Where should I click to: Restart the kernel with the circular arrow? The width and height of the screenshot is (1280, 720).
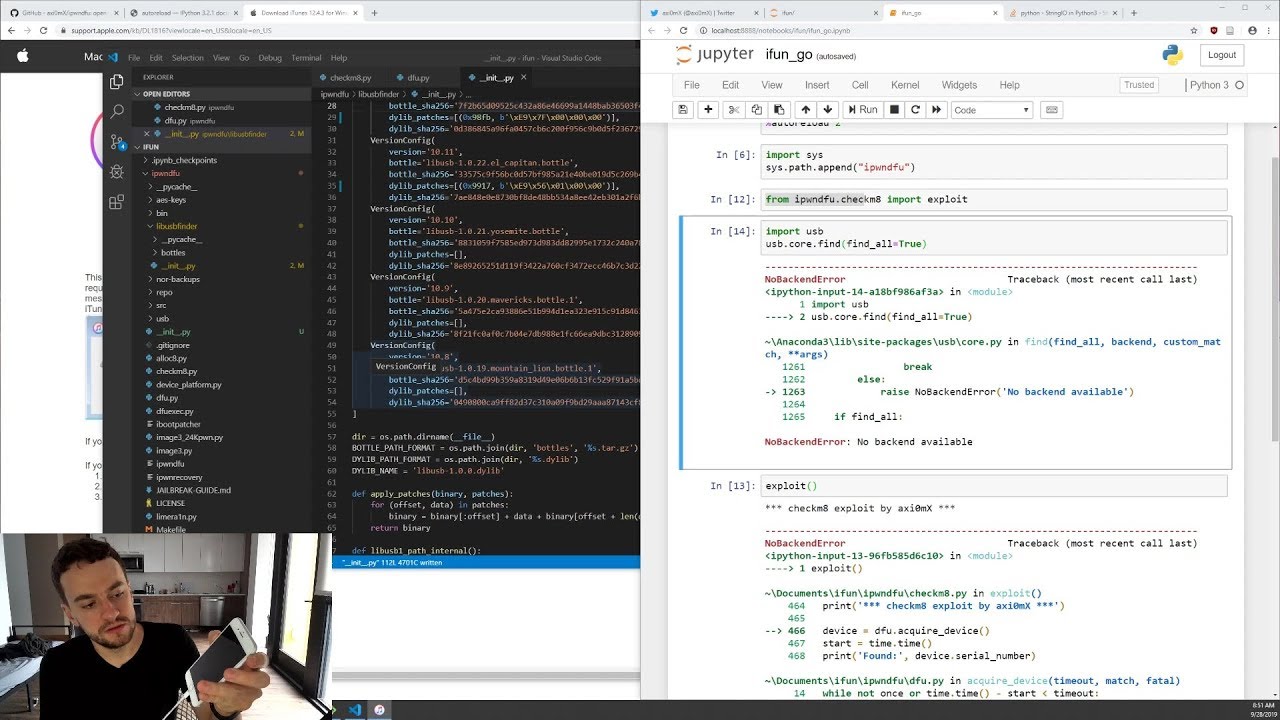point(915,110)
